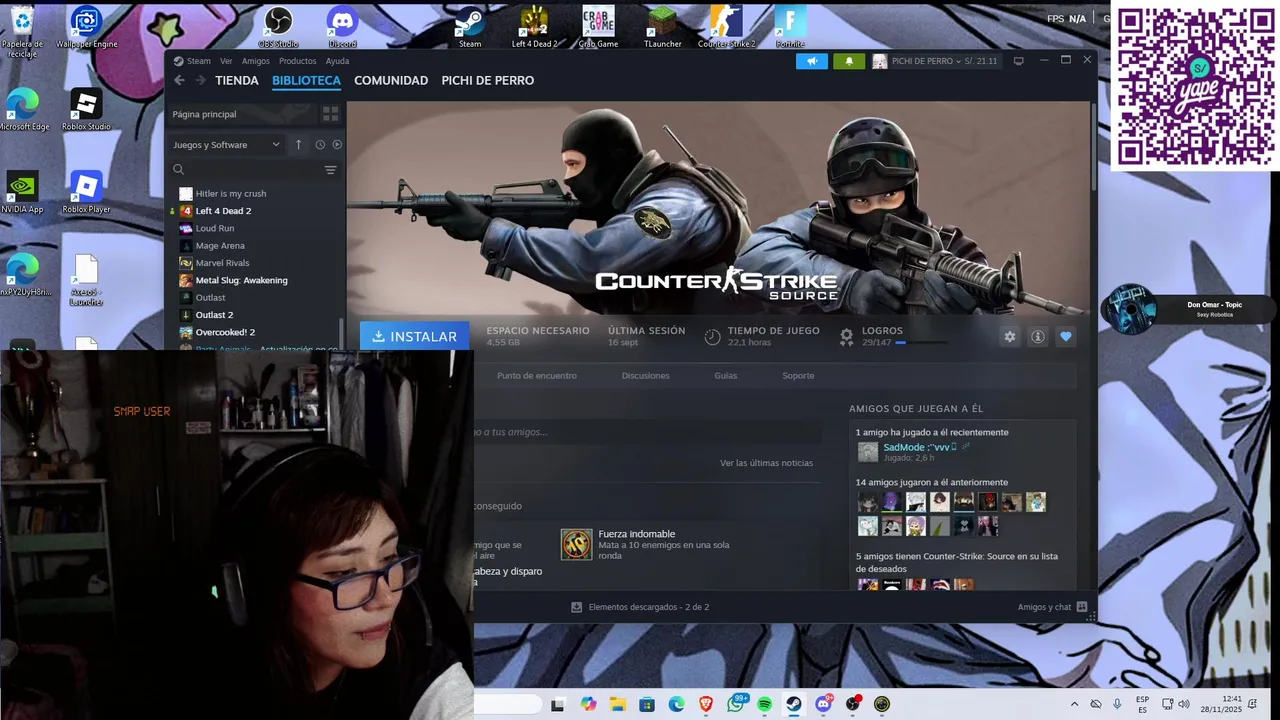1280x720 pixels.
Task: Open Discusiones tab
Action: tap(645, 376)
